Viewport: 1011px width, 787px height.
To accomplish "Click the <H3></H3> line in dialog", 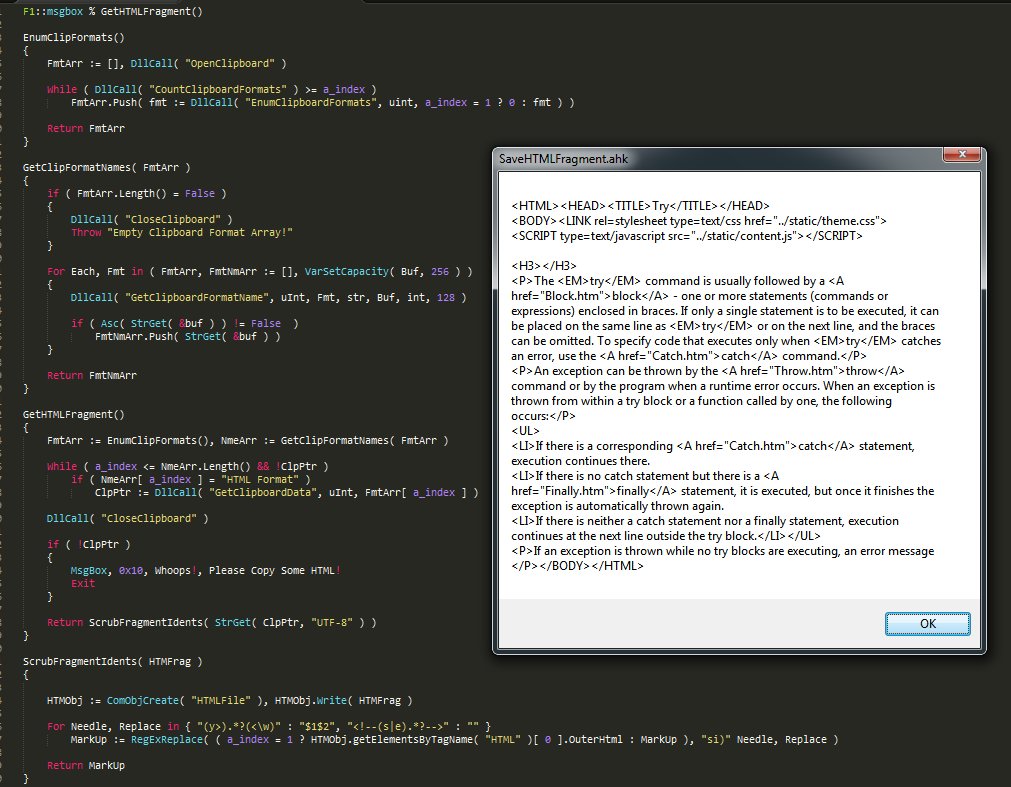I will point(544,266).
